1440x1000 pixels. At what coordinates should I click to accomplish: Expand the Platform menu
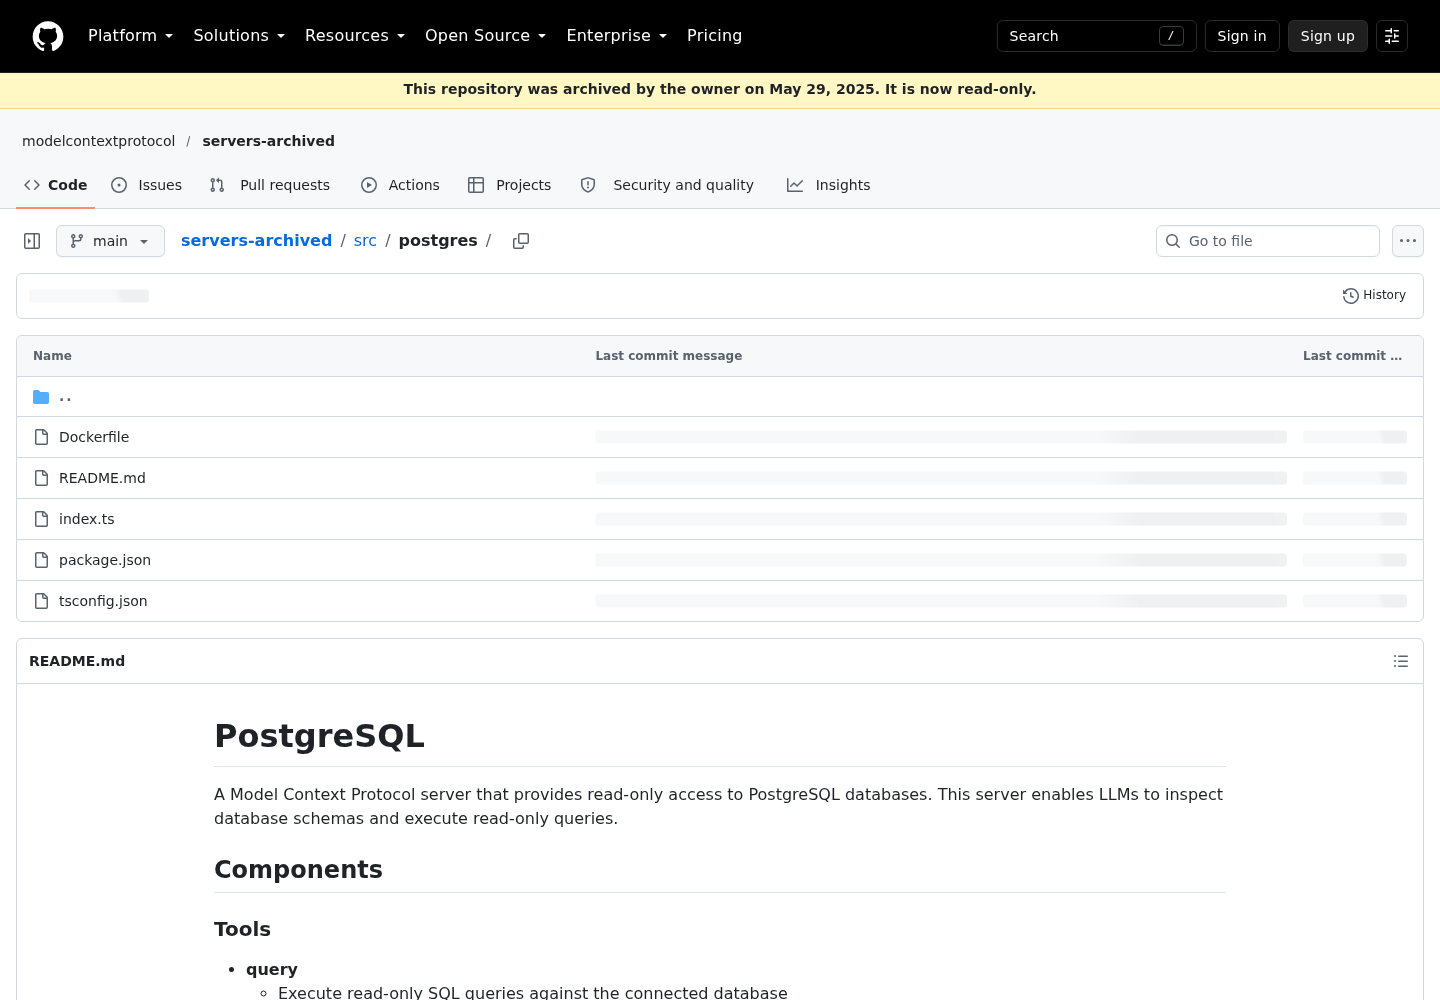(131, 36)
